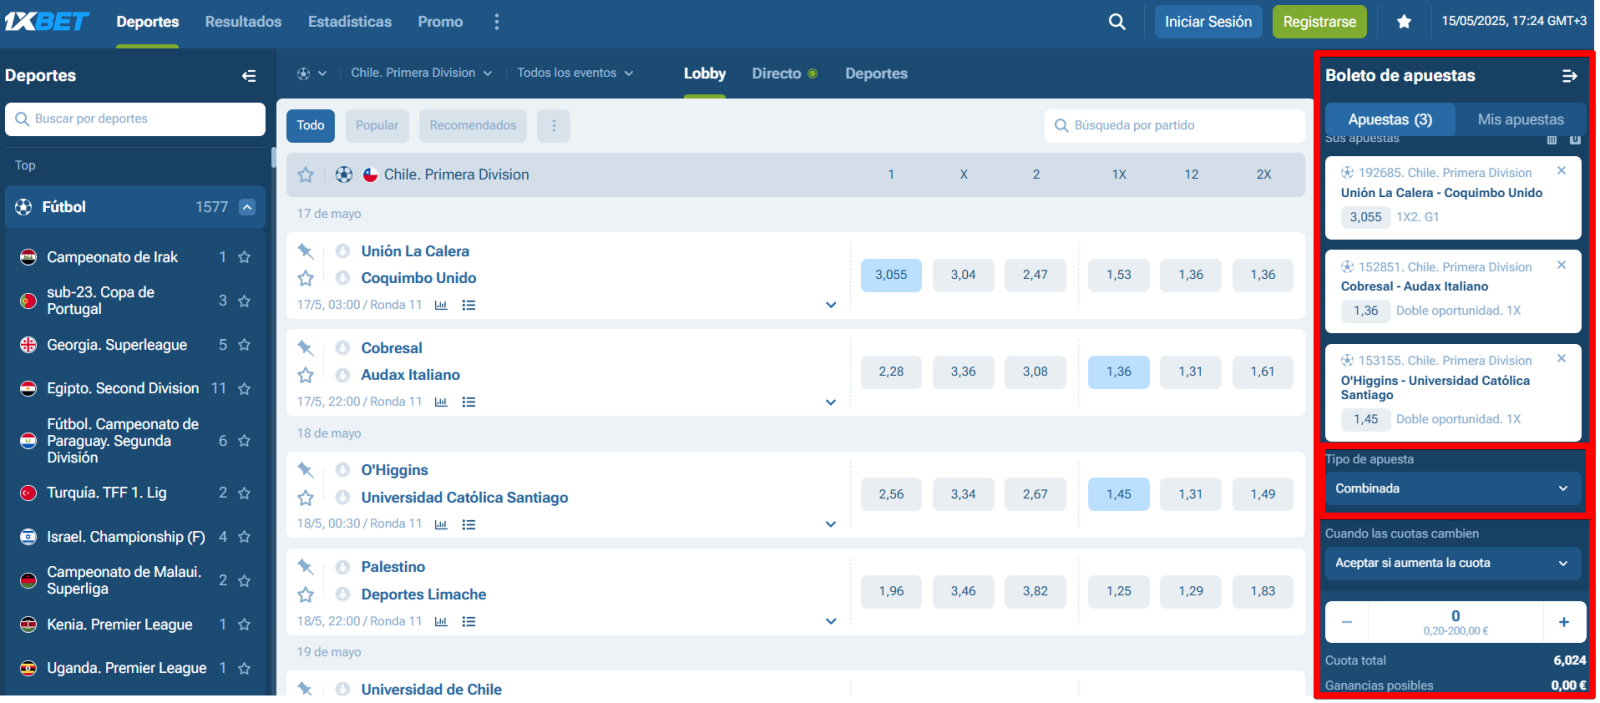Viewport: 1600px width, 703px height.
Task: Collapse the Boleto de apuestas panel
Action: 1569,76
